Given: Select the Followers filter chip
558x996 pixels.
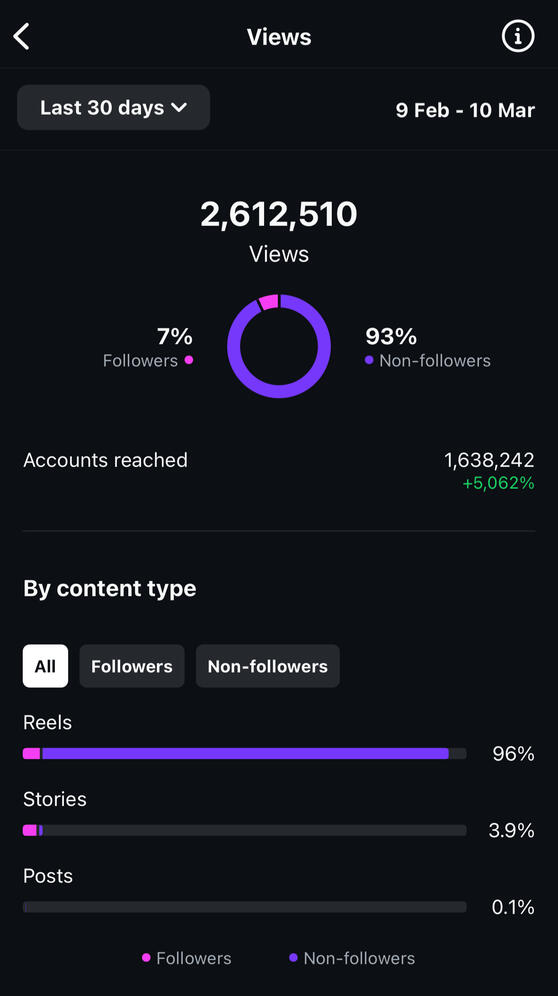Looking at the screenshot, I should 132,666.
